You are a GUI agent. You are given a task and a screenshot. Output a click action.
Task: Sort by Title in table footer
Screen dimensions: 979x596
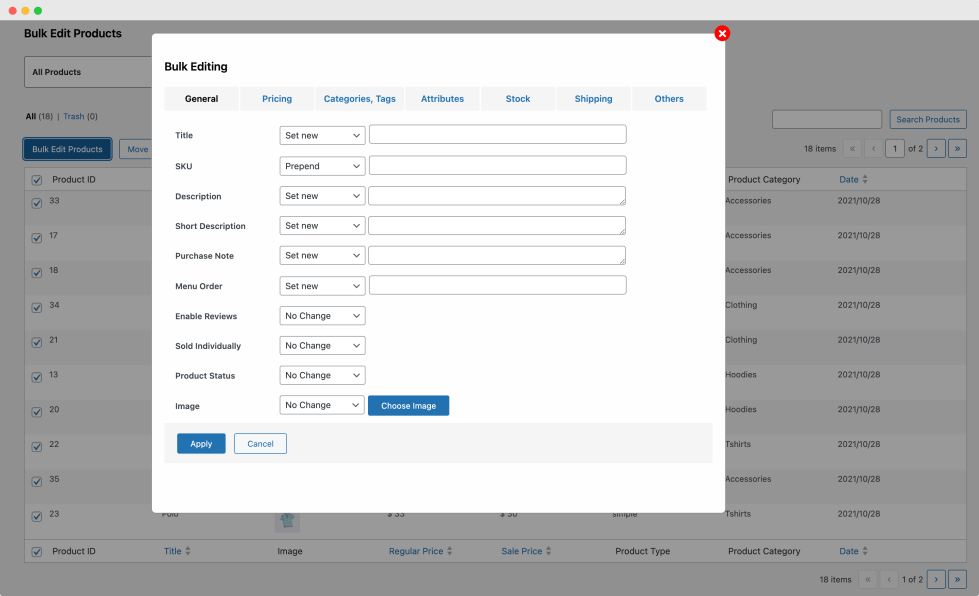177,551
